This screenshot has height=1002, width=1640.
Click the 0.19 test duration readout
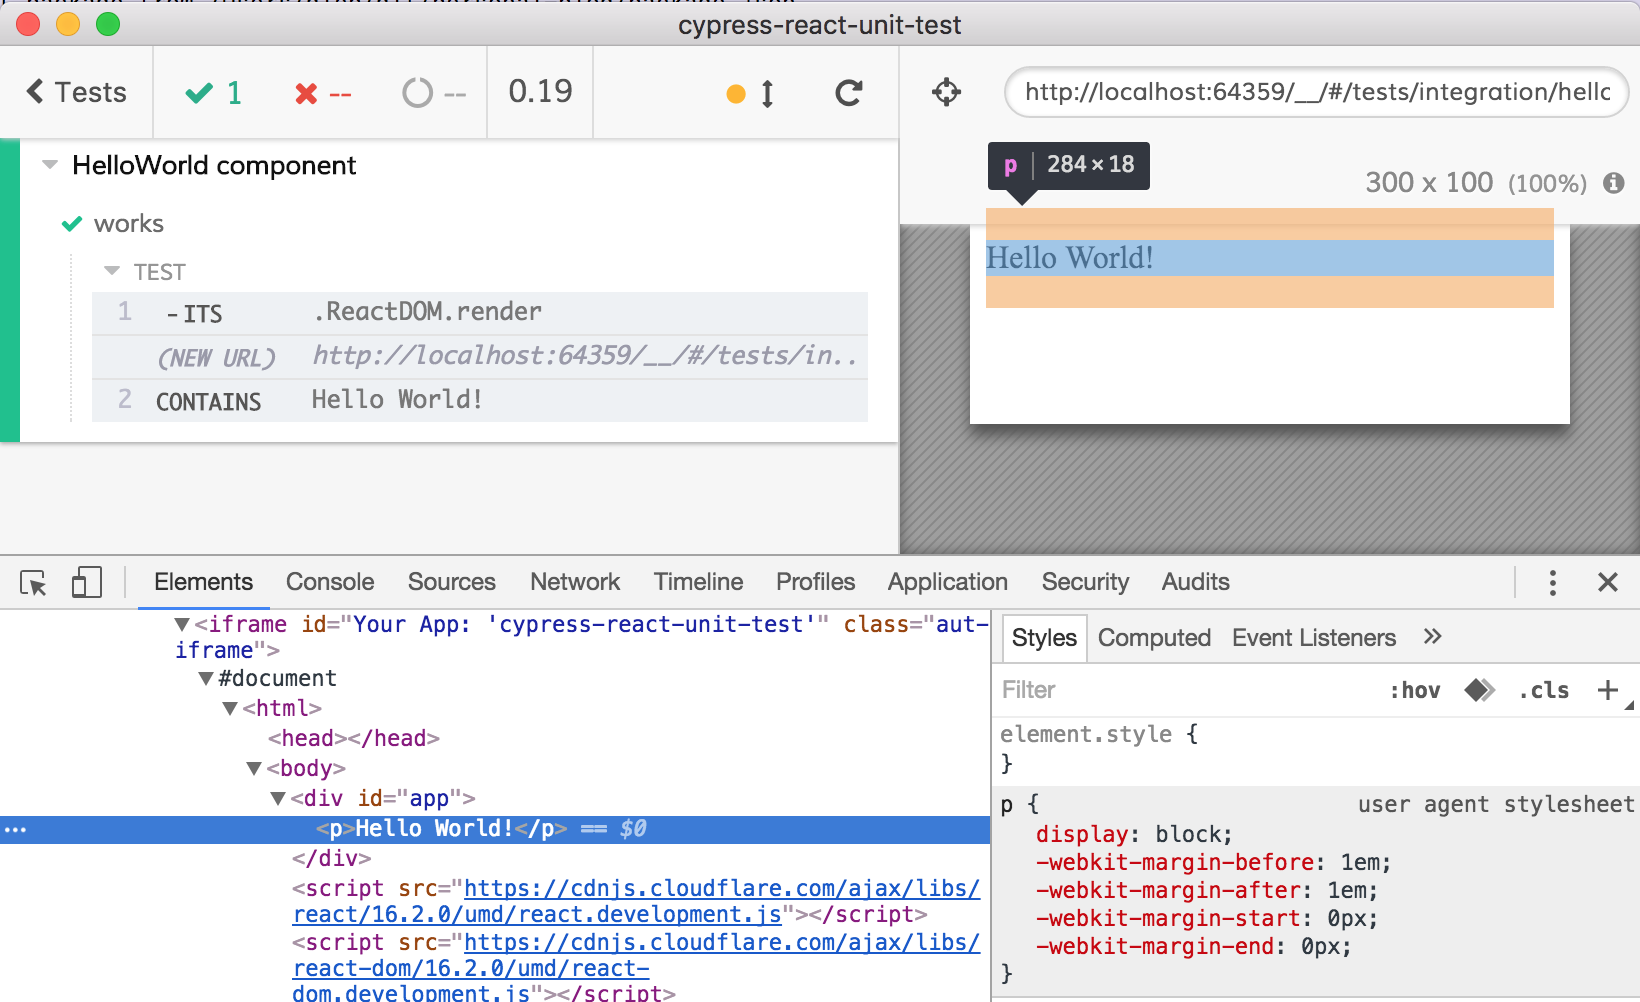click(x=540, y=91)
